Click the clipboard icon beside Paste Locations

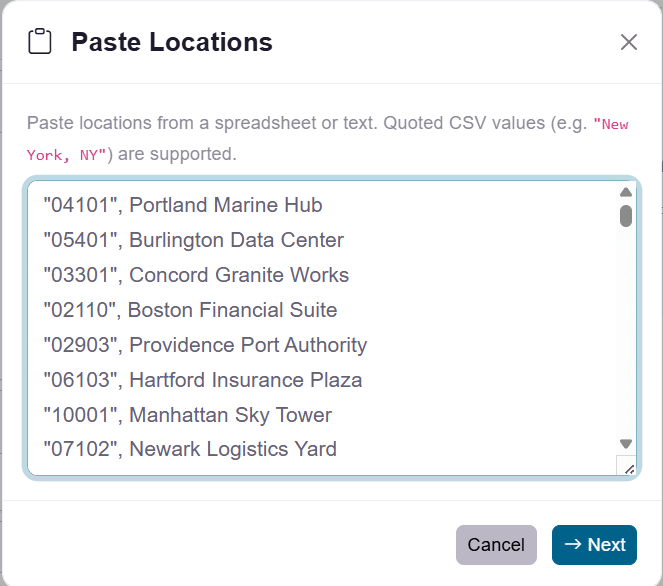point(40,42)
